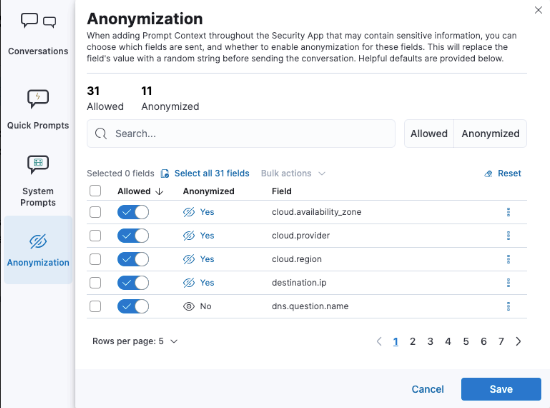Toggle Allowed switch for cloud.provider
This screenshot has width=550, height=408.
click(133, 235)
